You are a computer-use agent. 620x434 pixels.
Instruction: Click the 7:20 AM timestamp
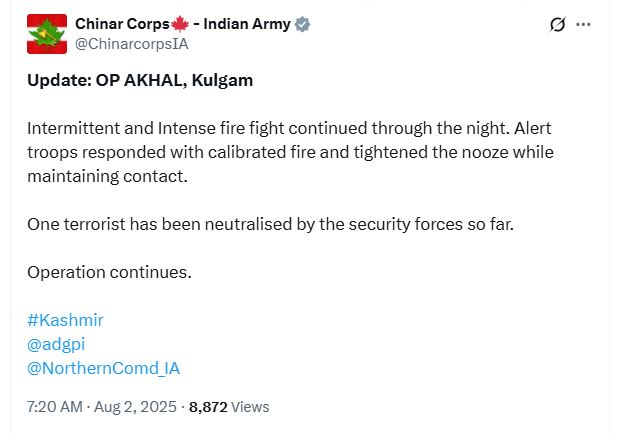pos(56,407)
